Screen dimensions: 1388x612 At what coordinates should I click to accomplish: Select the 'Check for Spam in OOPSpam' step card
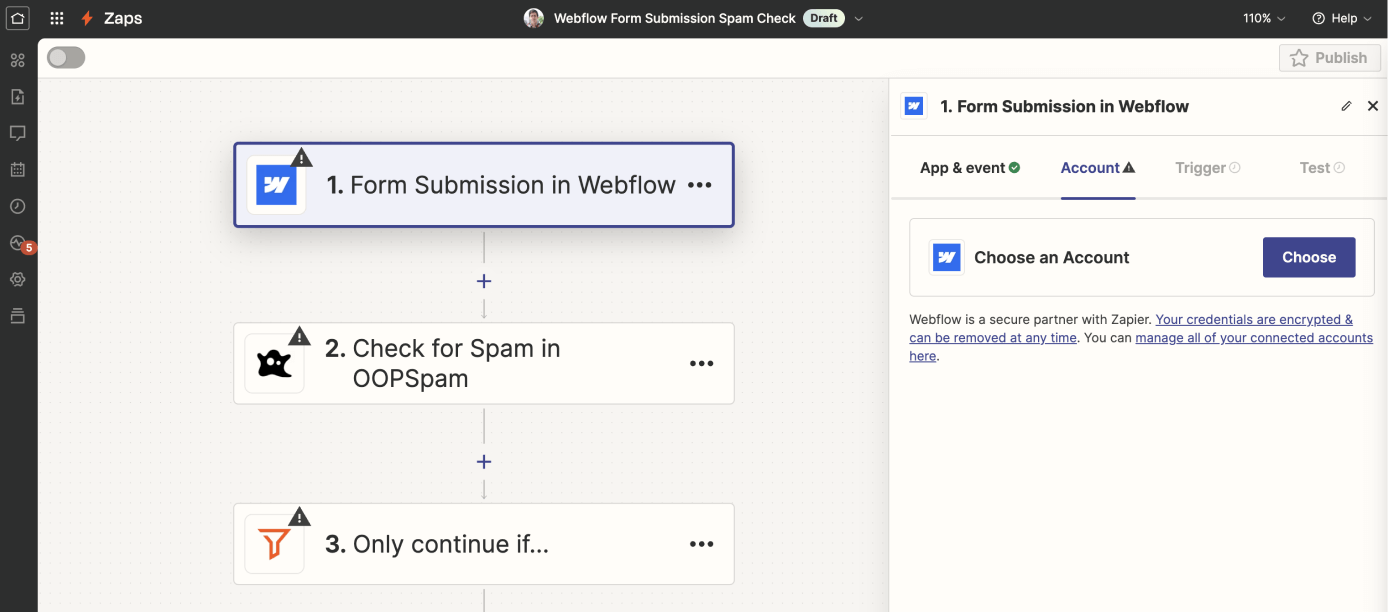click(x=484, y=364)
